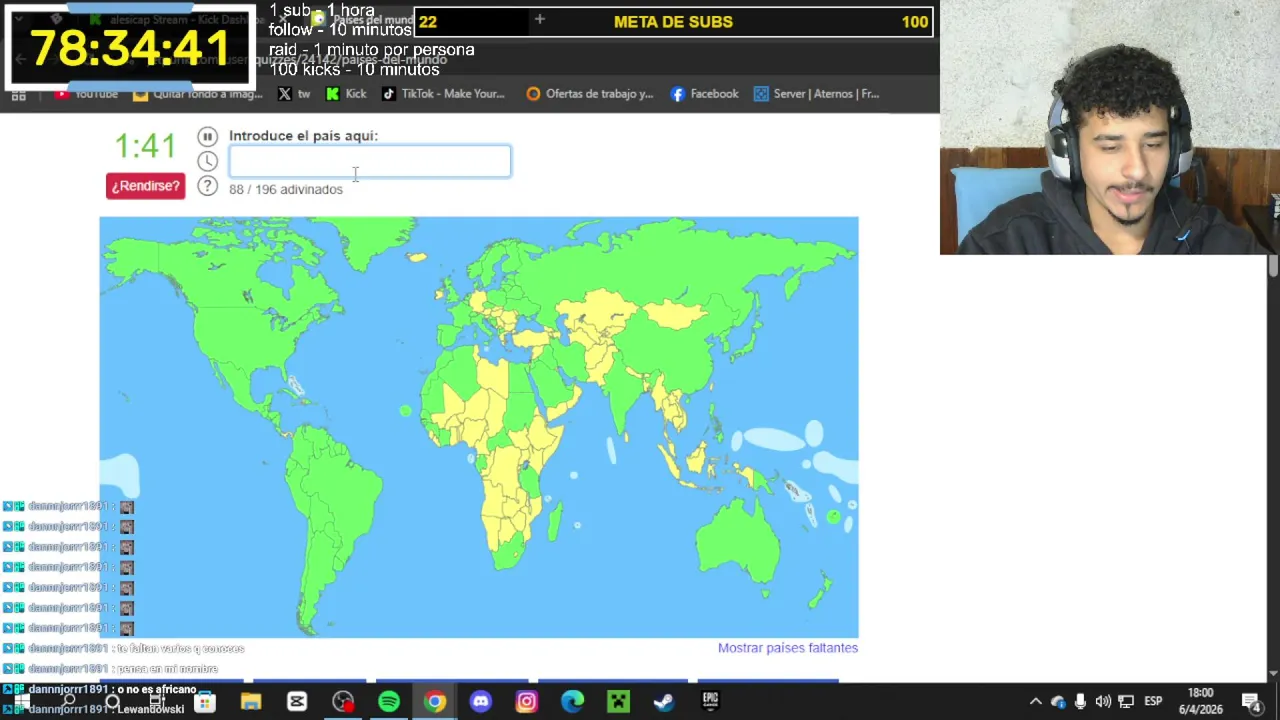Open the volume speaker tray icon
This screenshot has width=1280, height=720.
pos(1103,702)
